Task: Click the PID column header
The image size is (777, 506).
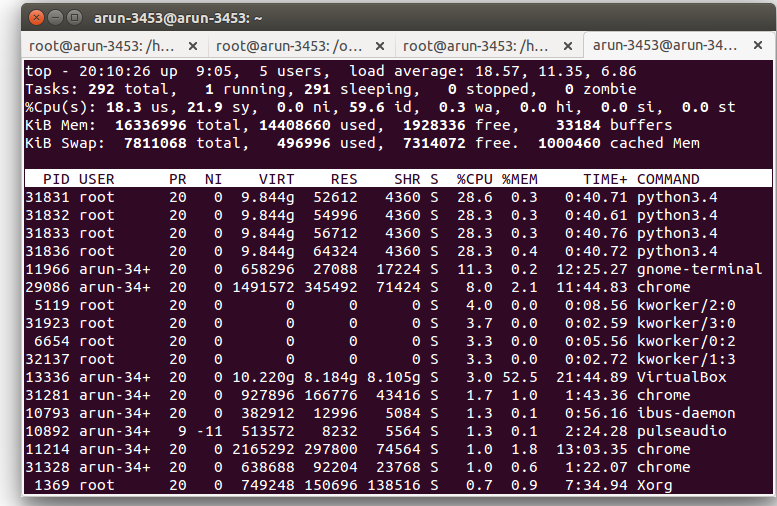Action: tap(56, 179)
